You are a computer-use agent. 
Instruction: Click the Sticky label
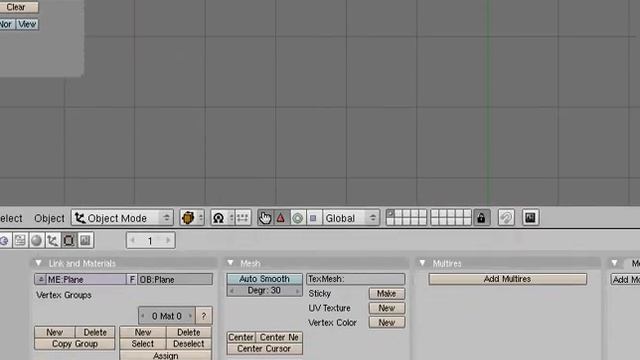320,293
